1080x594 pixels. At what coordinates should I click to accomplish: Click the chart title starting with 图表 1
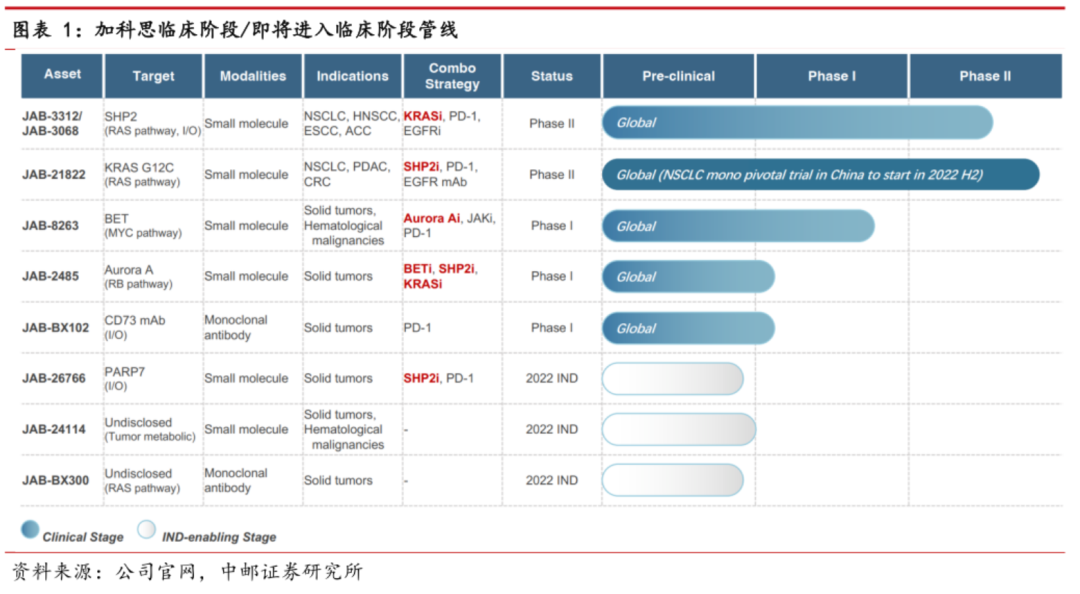click(235, 30)
